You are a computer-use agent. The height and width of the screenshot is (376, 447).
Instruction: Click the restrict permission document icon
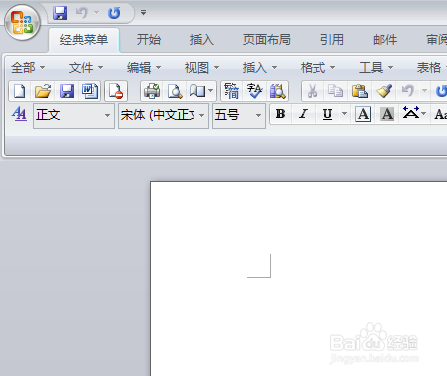click(x=116, y=91)
